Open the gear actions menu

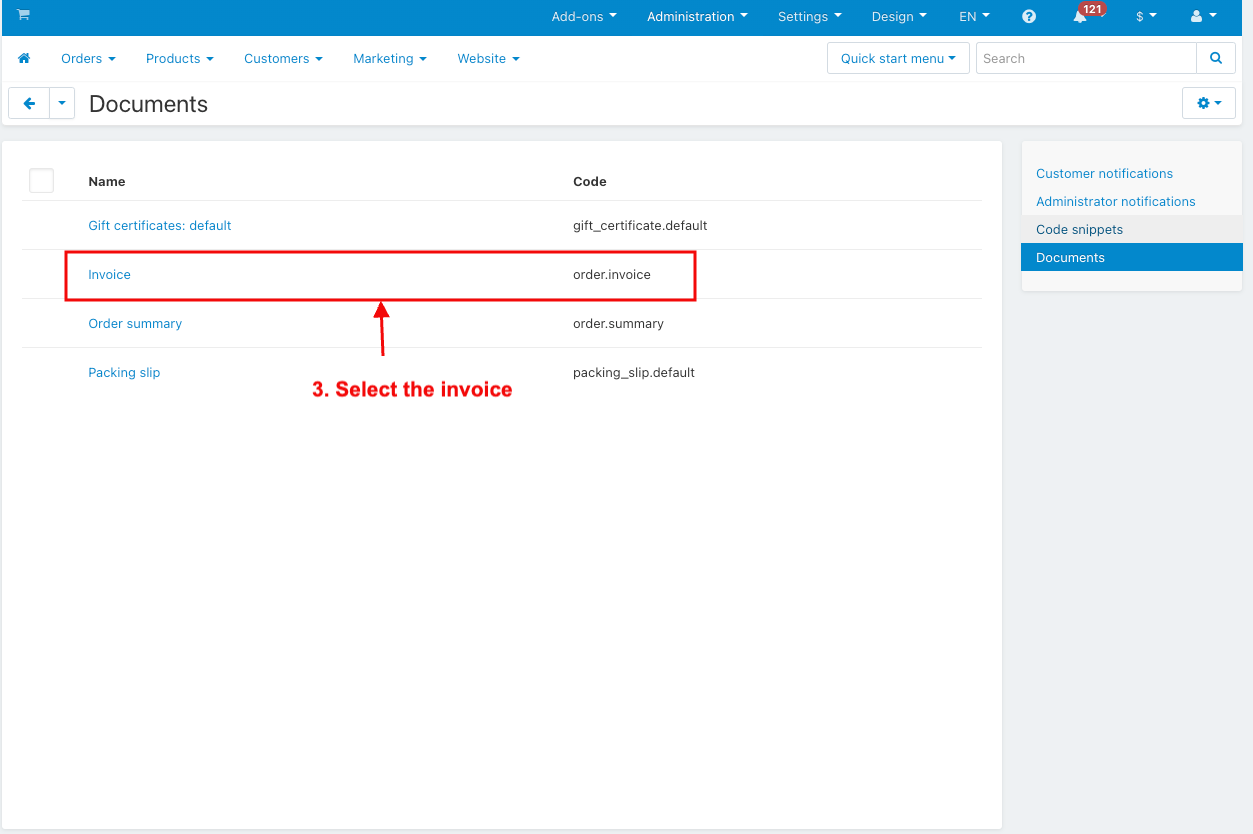pos(1209,104)
